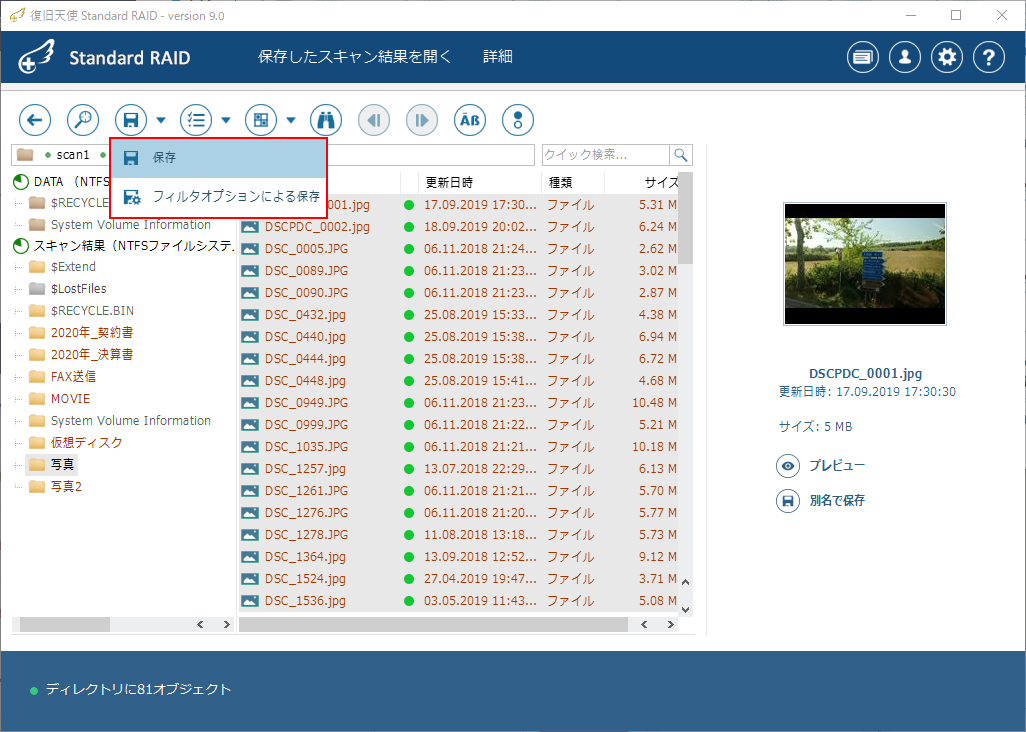Click the quick search magnifier button
Viewport: 1026px width, 732px height.
pos(681,155)
